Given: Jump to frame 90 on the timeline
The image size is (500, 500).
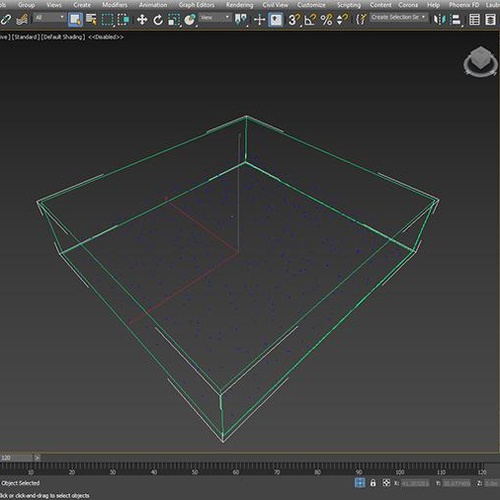Looking at the screenshot, I should pyautogui.click(x=359, y=472).
